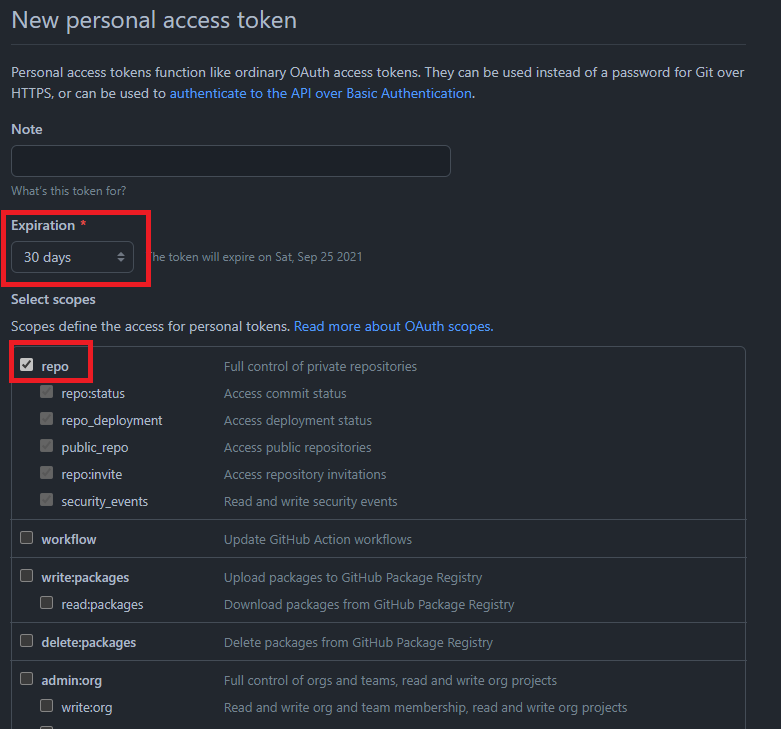Toggle the repo:status checkbox
781x729 pixels.
click(47, 393)
